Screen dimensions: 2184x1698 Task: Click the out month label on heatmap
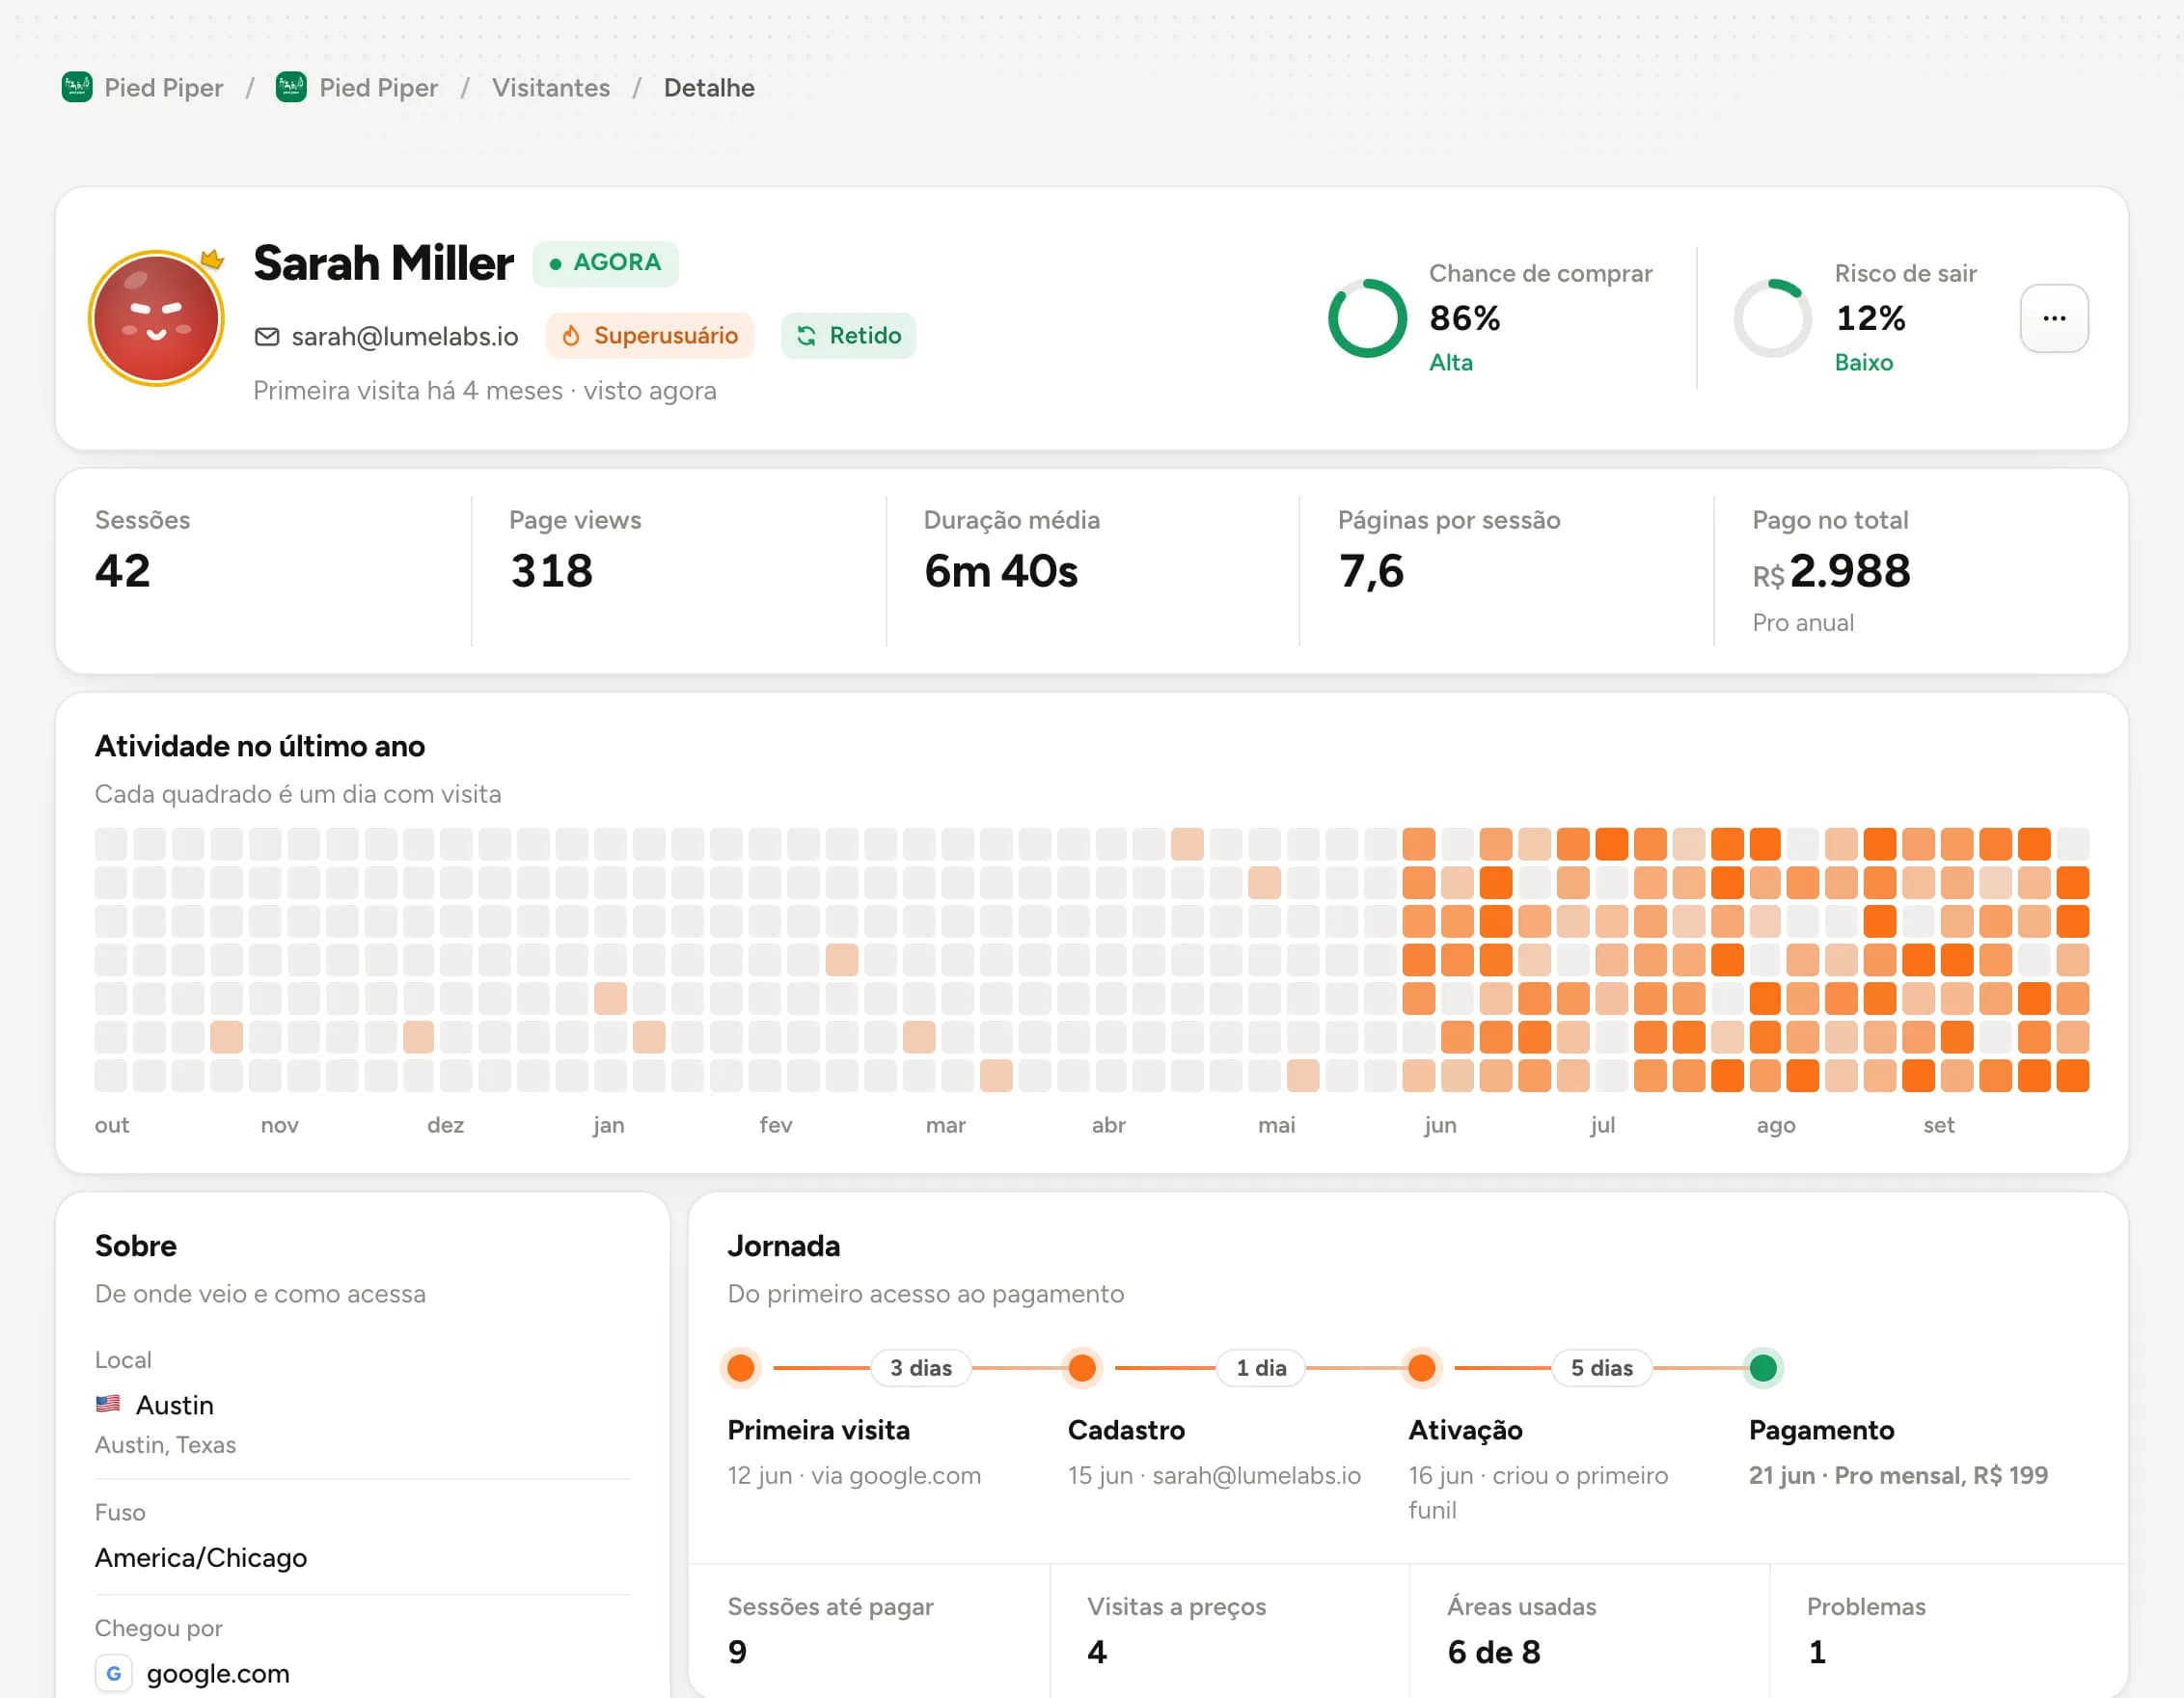[112, 1124]
